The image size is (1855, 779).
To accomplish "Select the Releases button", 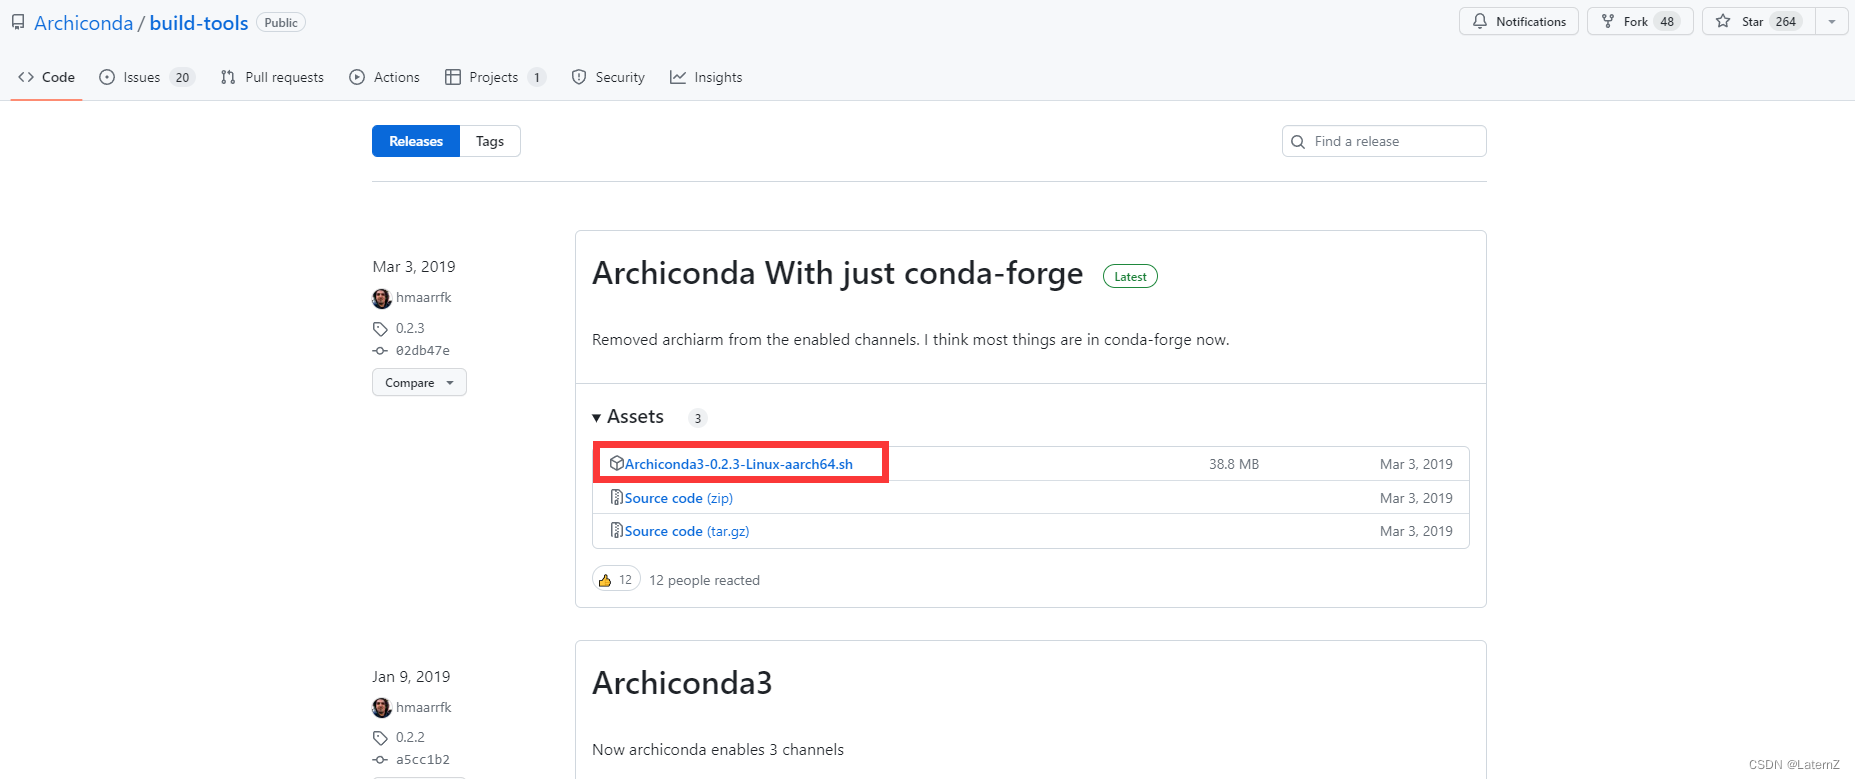I will coord(416,141).
